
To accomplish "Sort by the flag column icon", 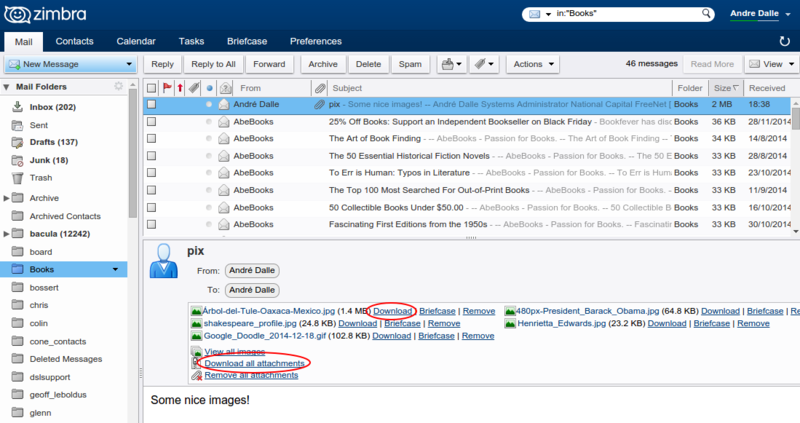I will [x=167, y=88].
